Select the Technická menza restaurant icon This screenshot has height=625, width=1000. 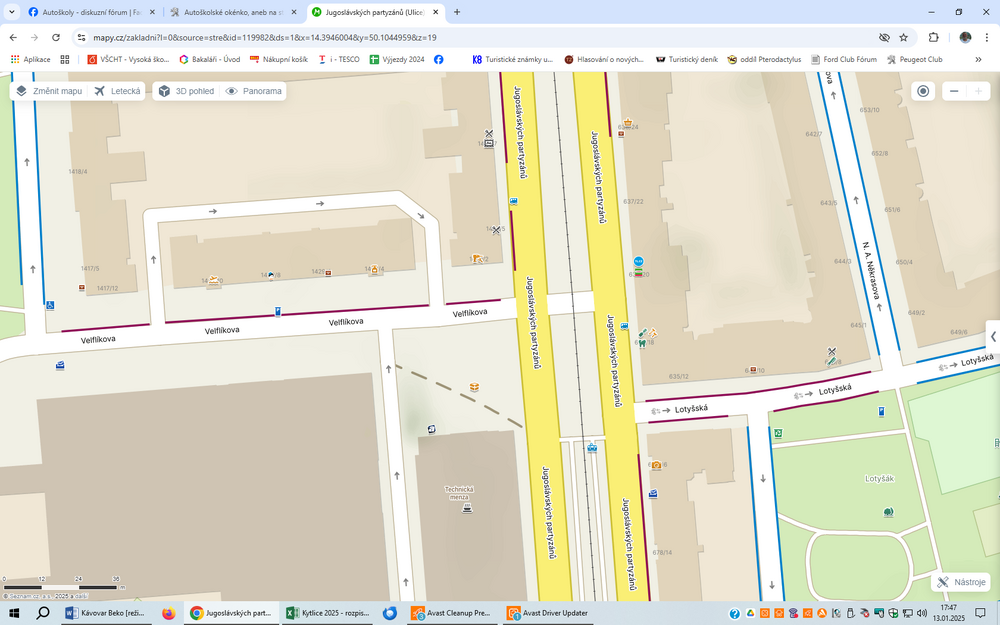pos(467,508)
